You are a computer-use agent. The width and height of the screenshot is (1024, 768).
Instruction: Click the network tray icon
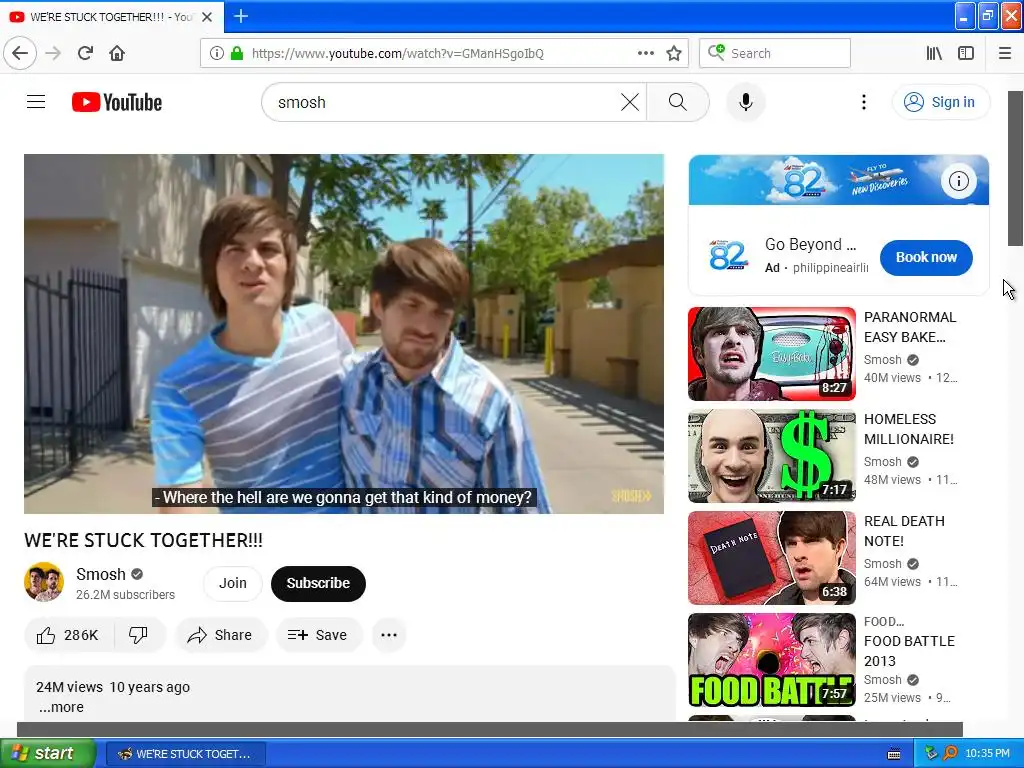click(931, 753)
